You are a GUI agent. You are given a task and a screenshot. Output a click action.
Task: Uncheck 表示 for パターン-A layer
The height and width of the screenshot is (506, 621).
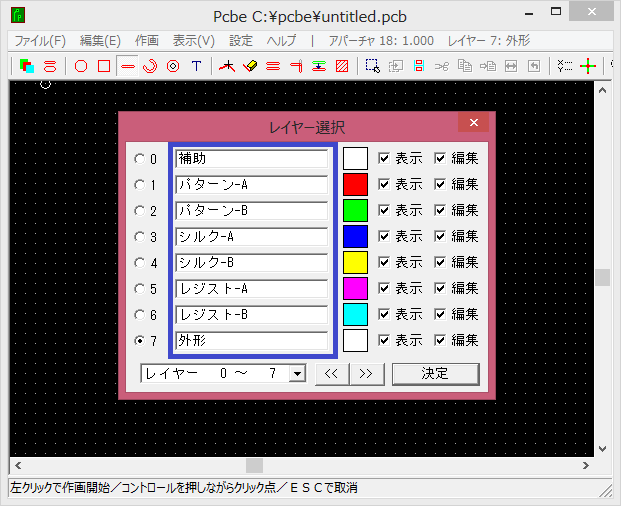point(384,185)
